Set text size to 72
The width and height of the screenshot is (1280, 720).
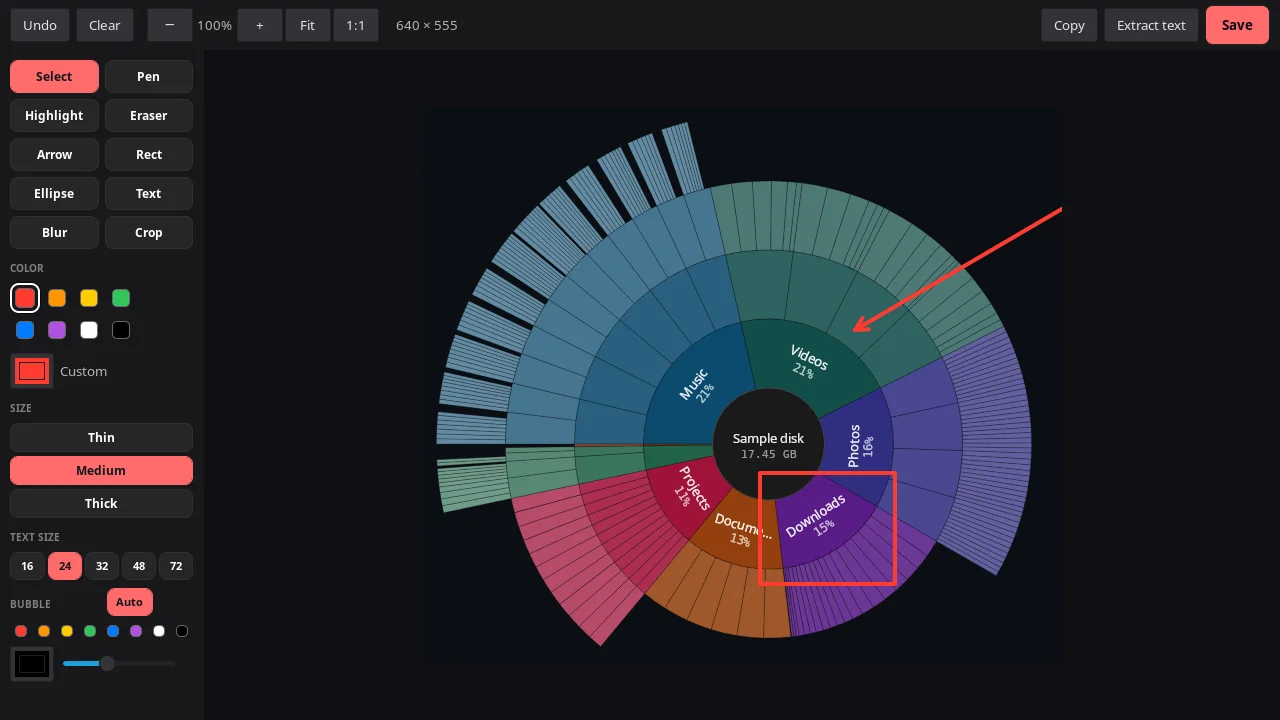[176, 566]
